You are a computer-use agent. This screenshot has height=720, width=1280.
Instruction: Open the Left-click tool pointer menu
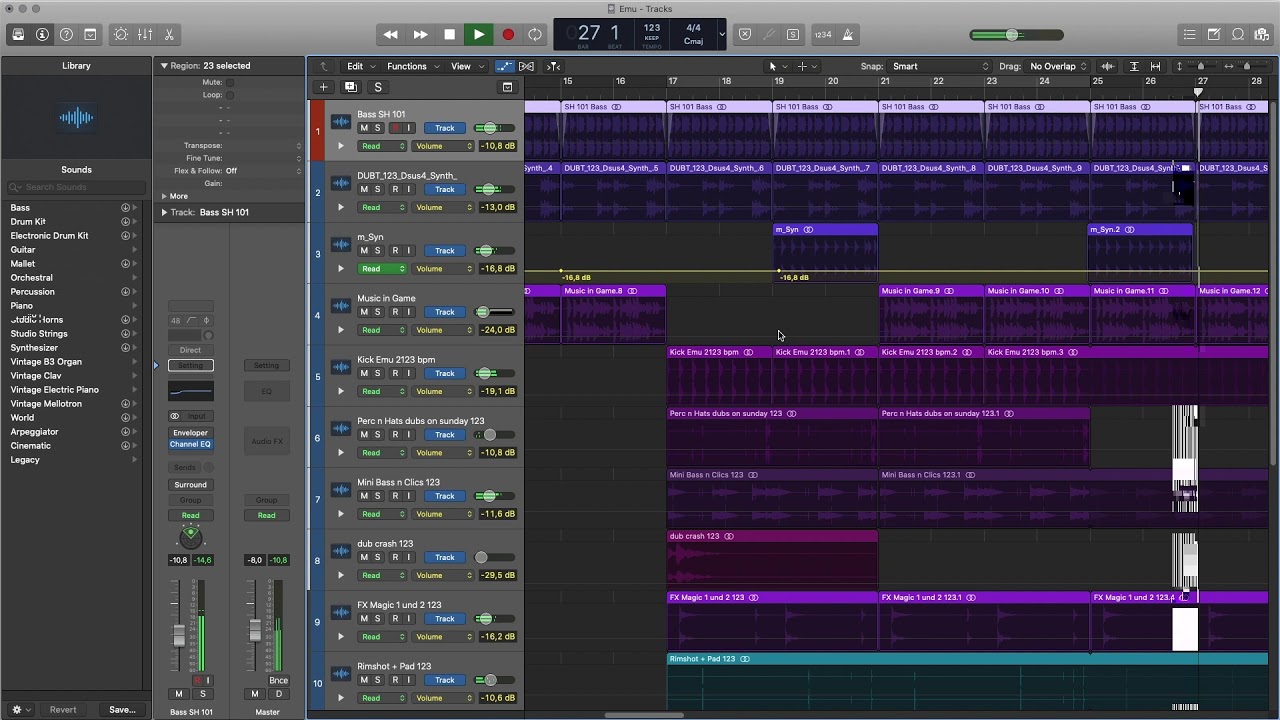pyautogui.click(x=777, y=66)
